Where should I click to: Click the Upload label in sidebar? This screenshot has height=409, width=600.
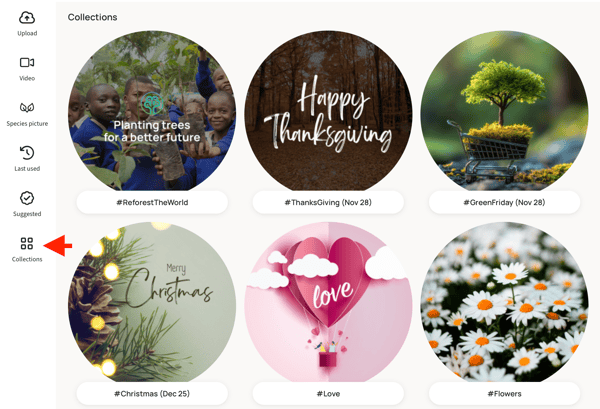click(27, 33)
